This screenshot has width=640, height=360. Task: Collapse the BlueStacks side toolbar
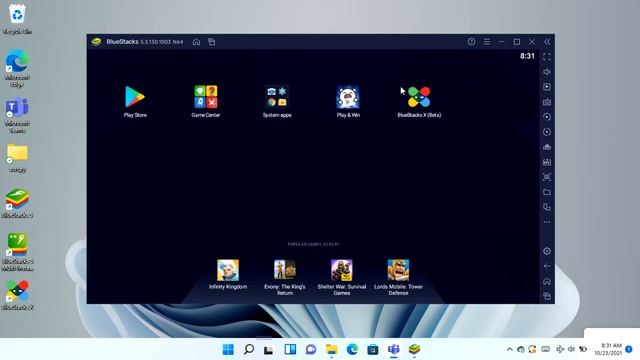[547, 42]
